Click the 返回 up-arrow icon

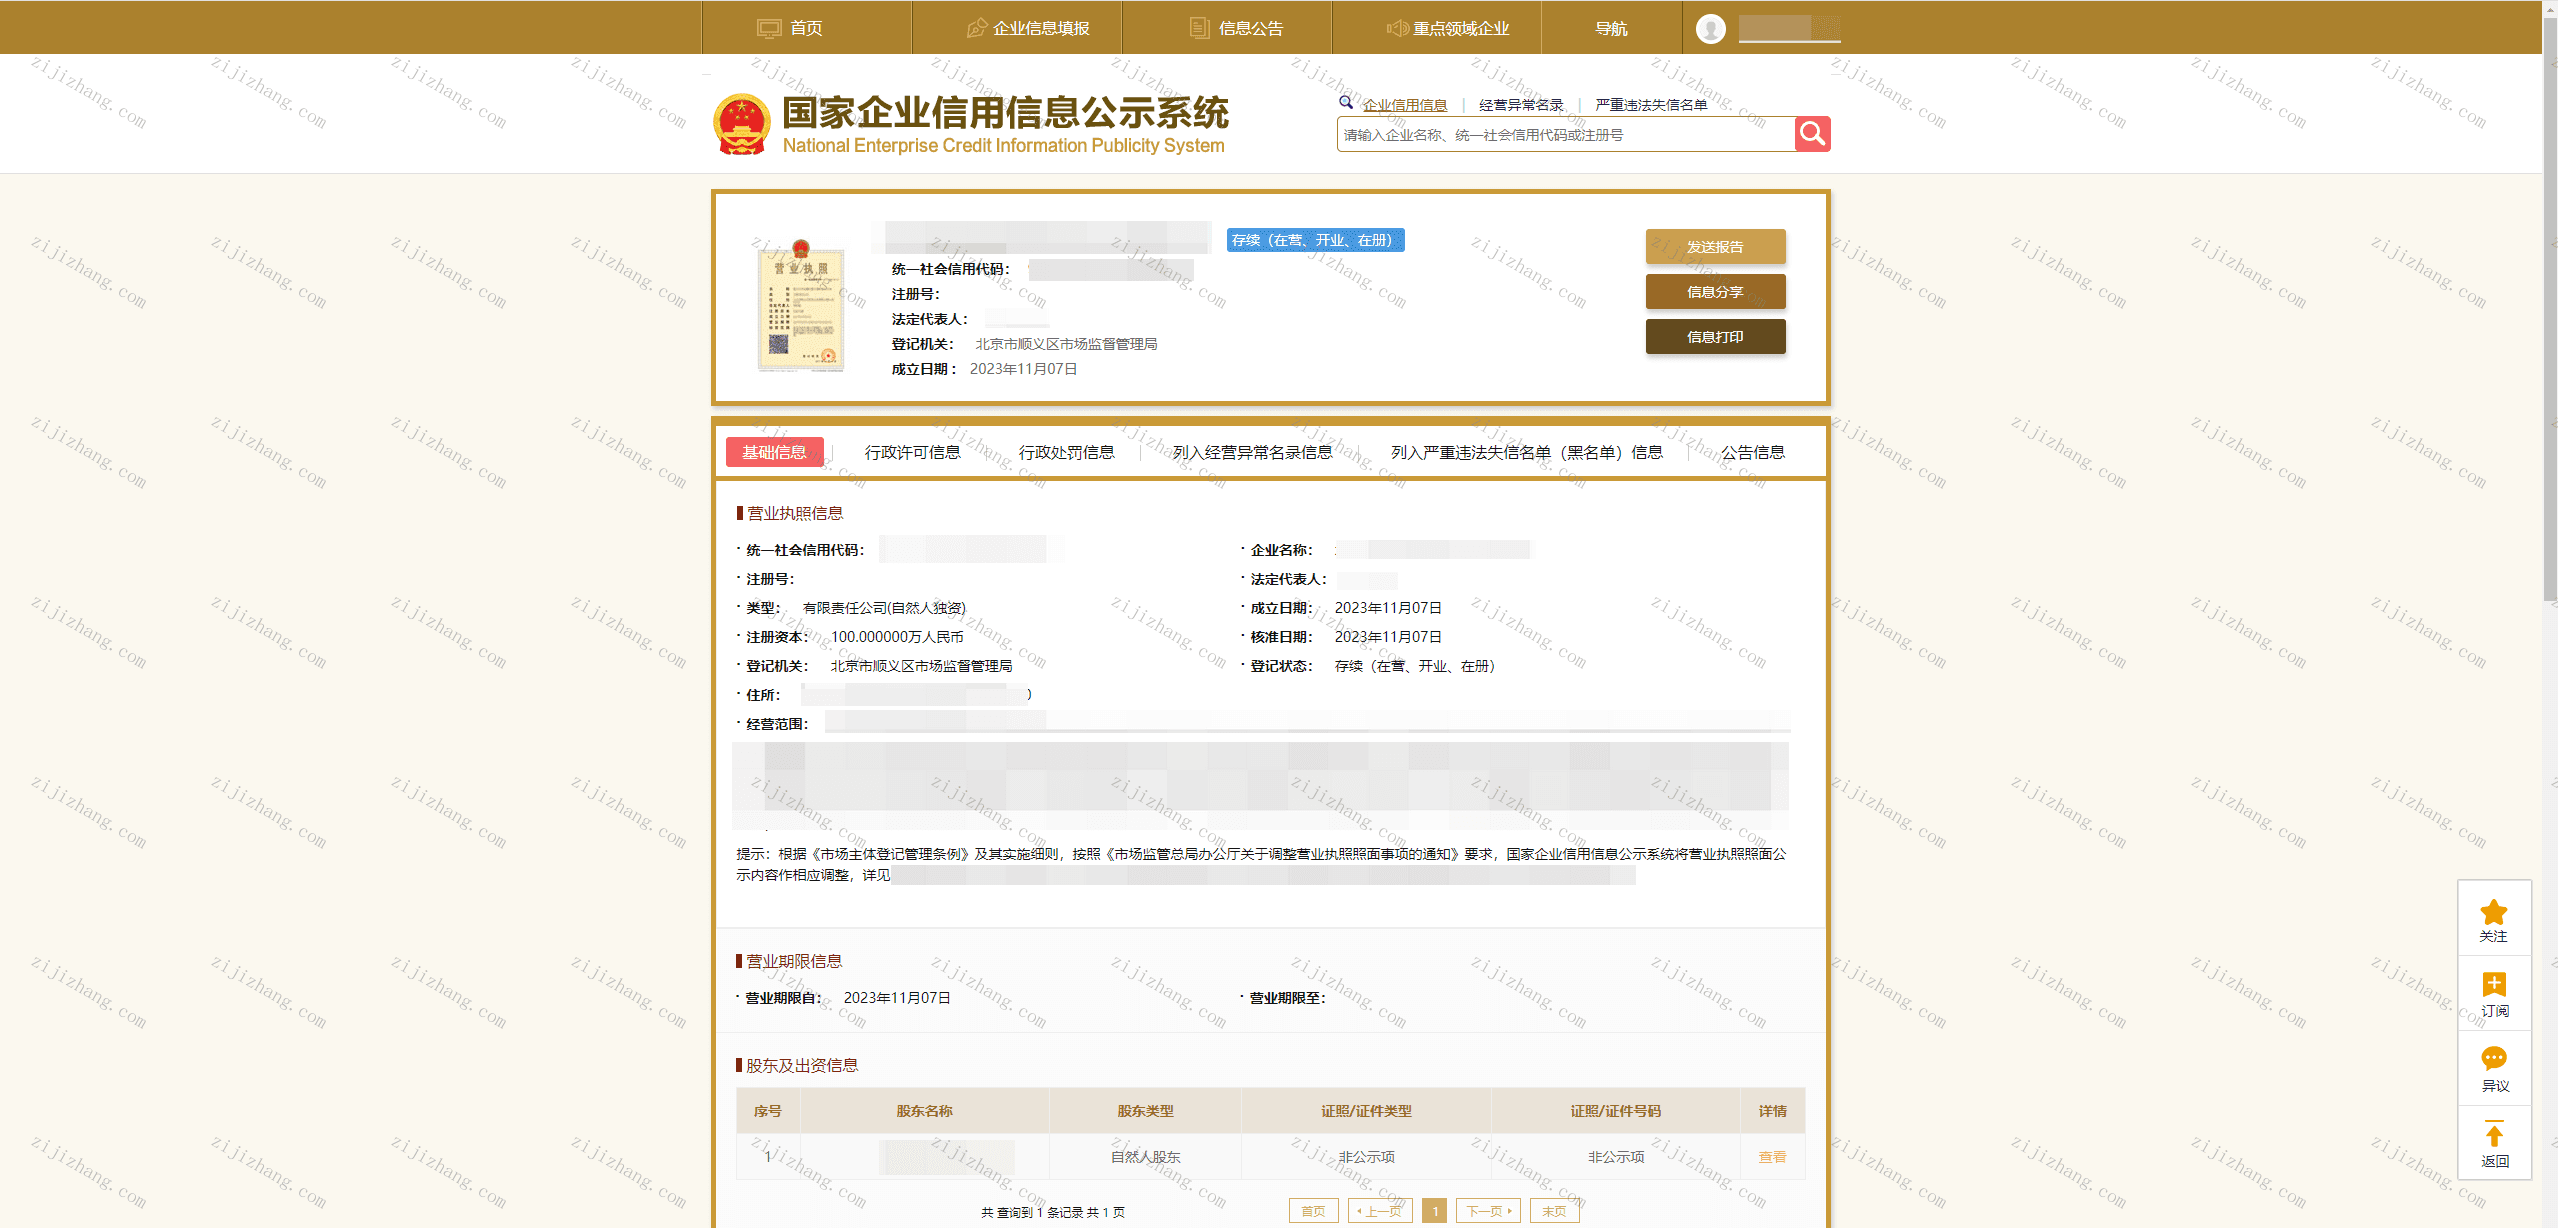[2494, 1134]
